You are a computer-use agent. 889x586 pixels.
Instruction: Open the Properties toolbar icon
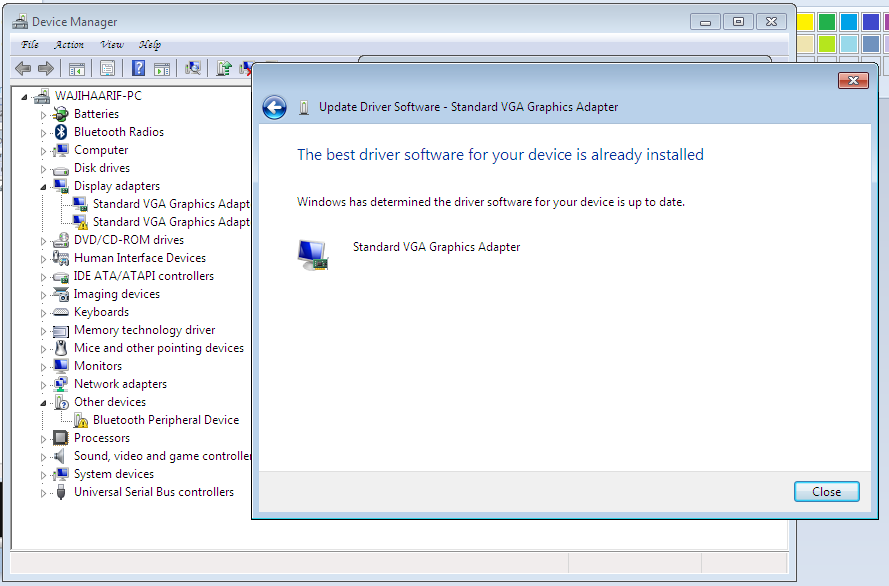[107, 69]
